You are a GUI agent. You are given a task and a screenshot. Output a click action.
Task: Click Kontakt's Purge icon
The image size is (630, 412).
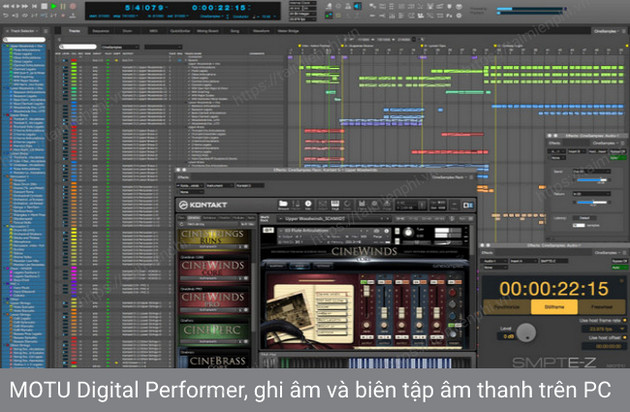pyautogui.click(x=387, y=205)
